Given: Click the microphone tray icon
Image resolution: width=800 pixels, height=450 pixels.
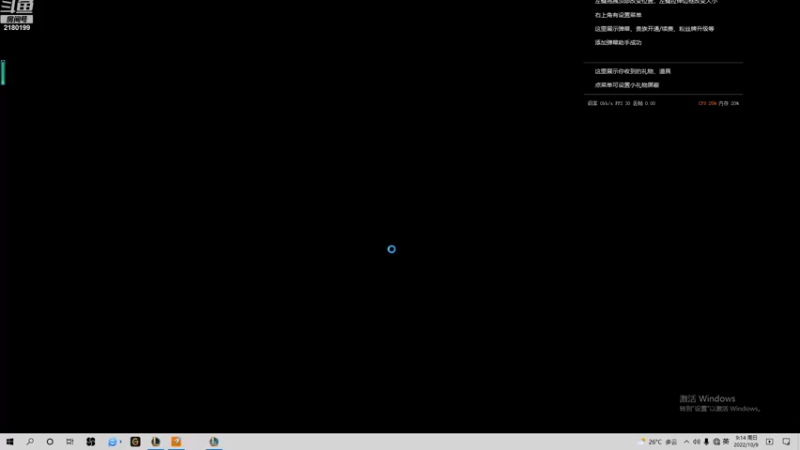Looking at the screenshot, I should click(x=706, y=442).
